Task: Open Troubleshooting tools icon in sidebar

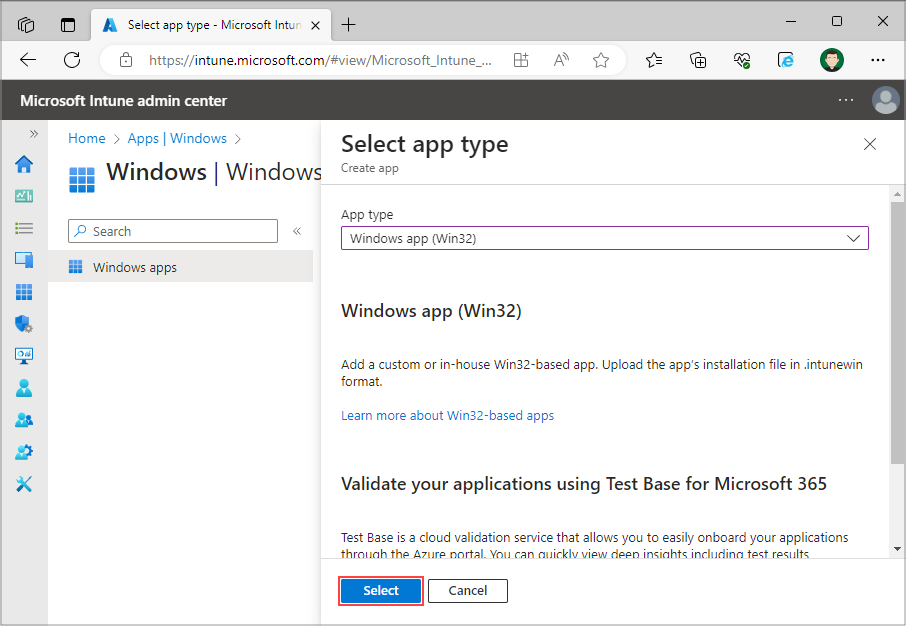Action: pos(24,484)
